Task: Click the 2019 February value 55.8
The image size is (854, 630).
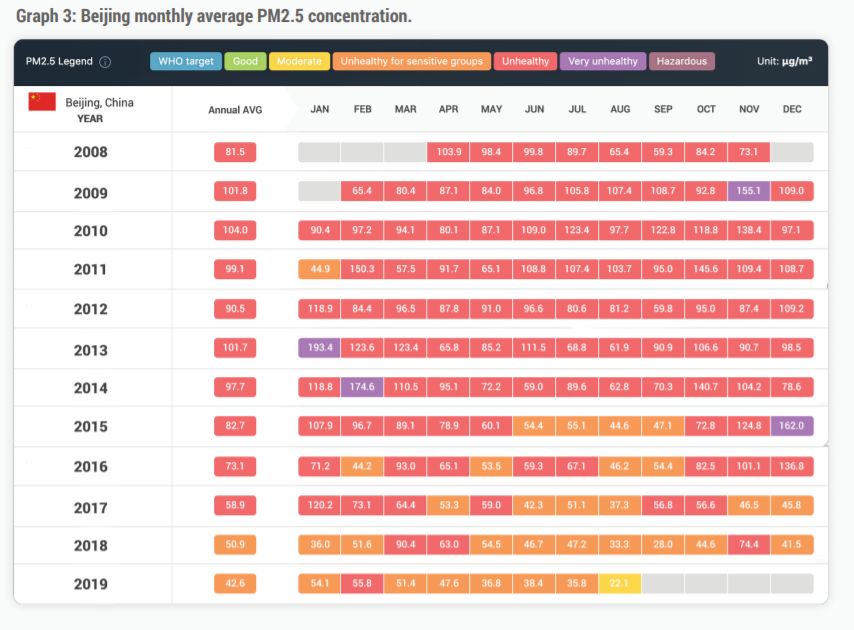Action: point(362,583)
